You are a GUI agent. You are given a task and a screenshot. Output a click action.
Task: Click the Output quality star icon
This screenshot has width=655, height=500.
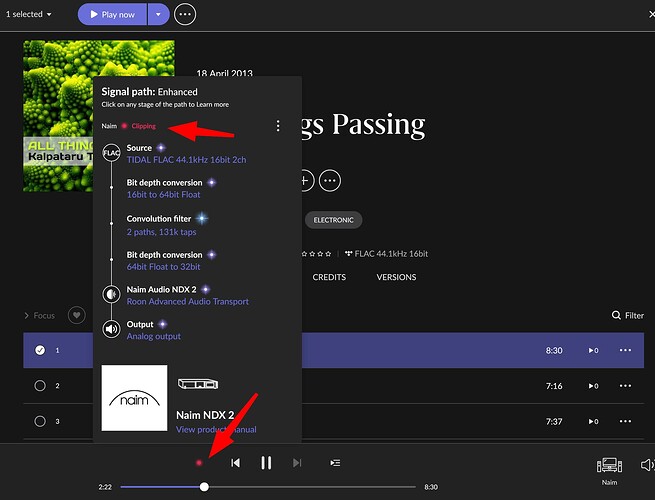click(163, 324)
